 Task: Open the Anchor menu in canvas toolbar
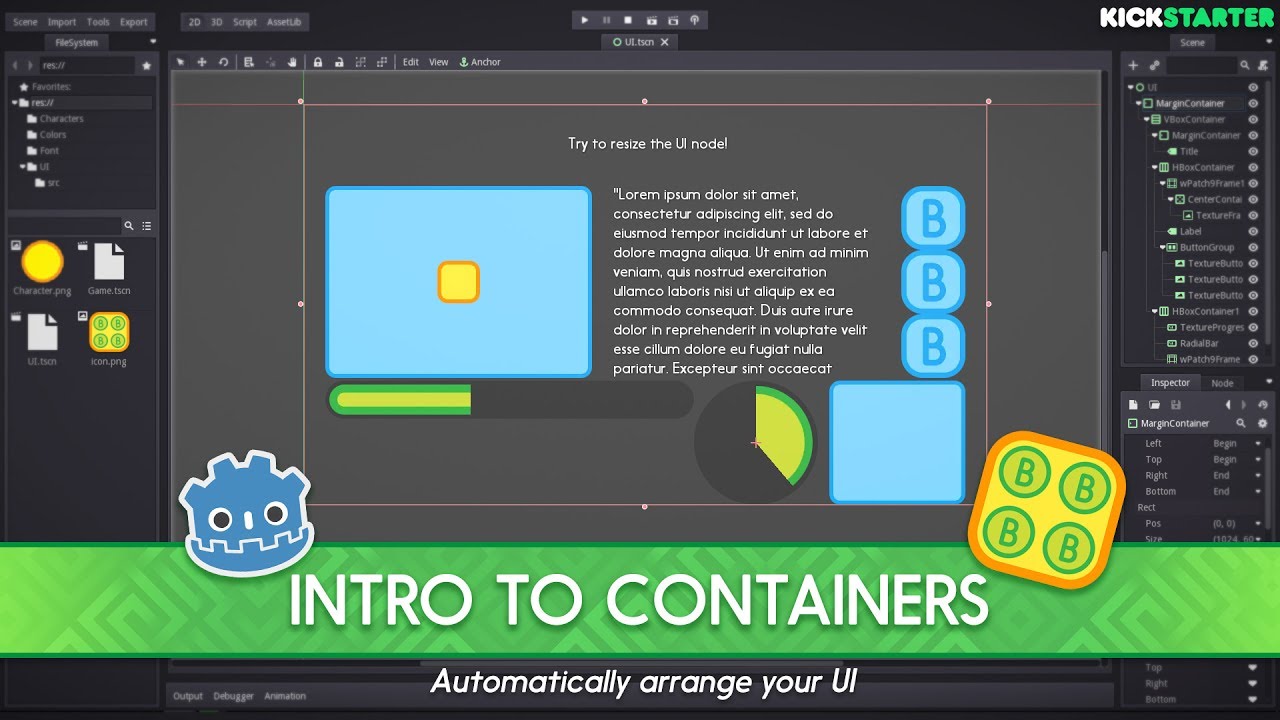[x=480, y=62]
